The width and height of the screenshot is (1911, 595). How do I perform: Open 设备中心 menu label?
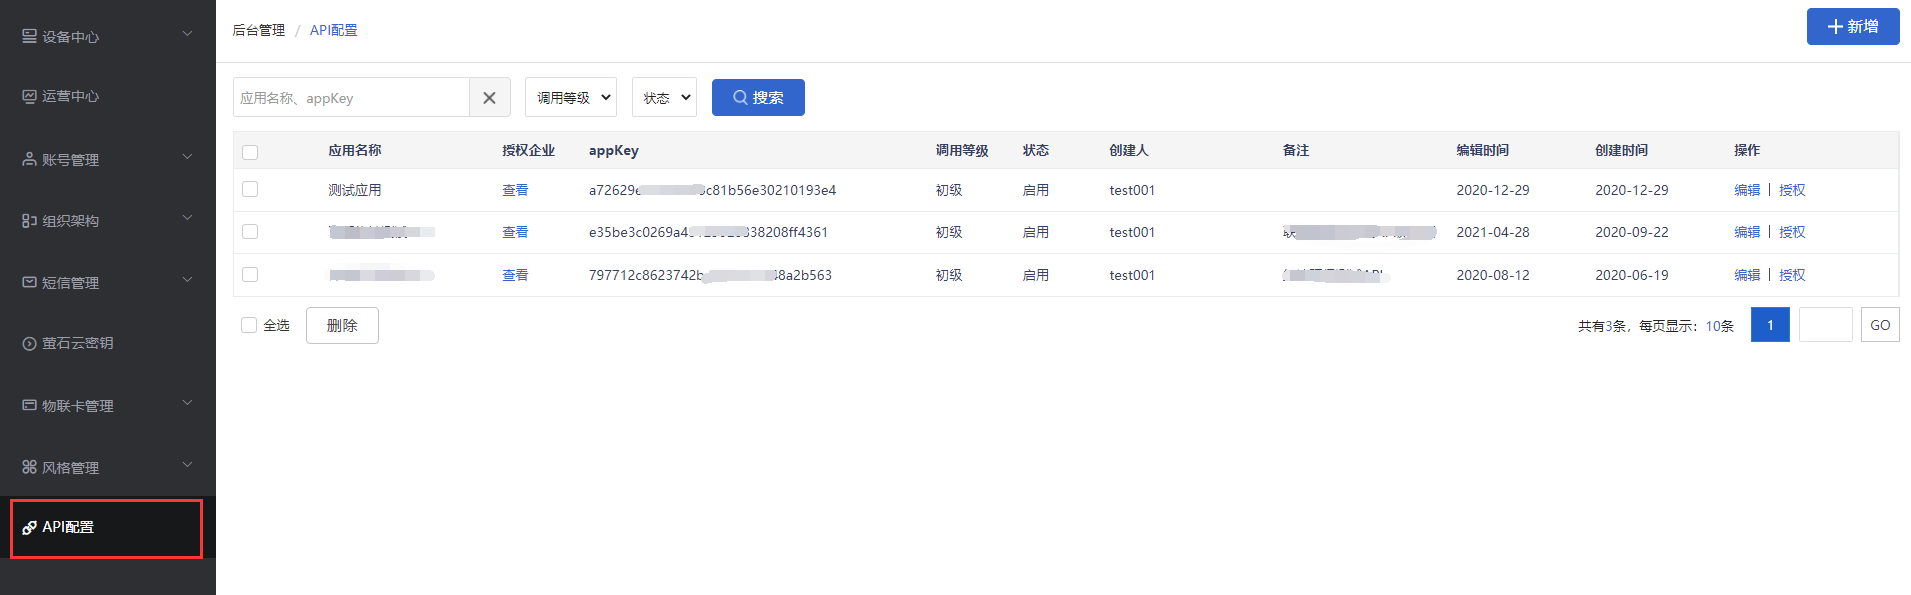coord(70,37)
